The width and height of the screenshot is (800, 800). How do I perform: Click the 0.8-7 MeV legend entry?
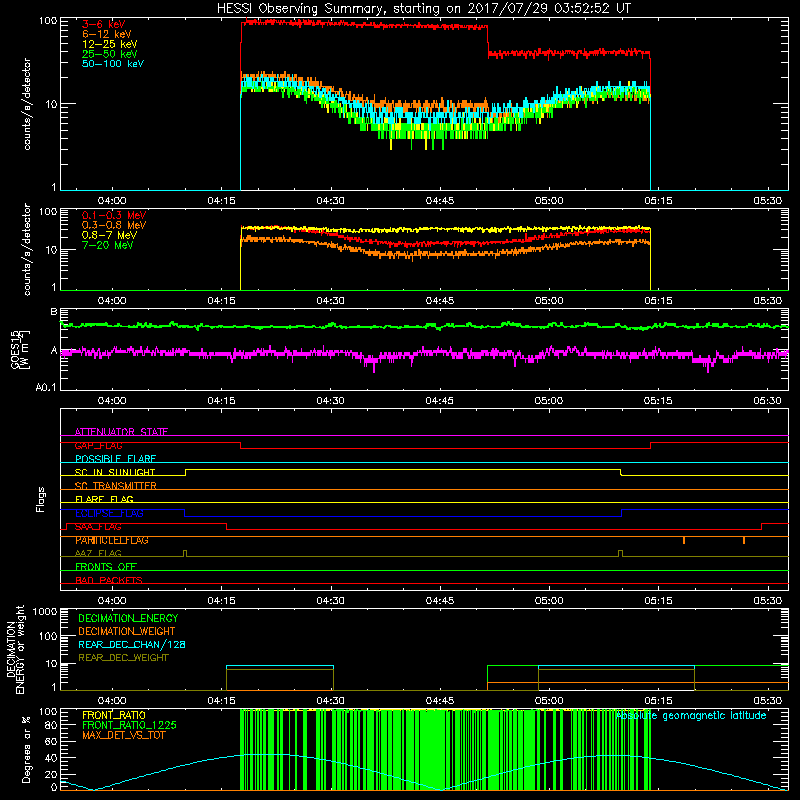click(109, 235)
